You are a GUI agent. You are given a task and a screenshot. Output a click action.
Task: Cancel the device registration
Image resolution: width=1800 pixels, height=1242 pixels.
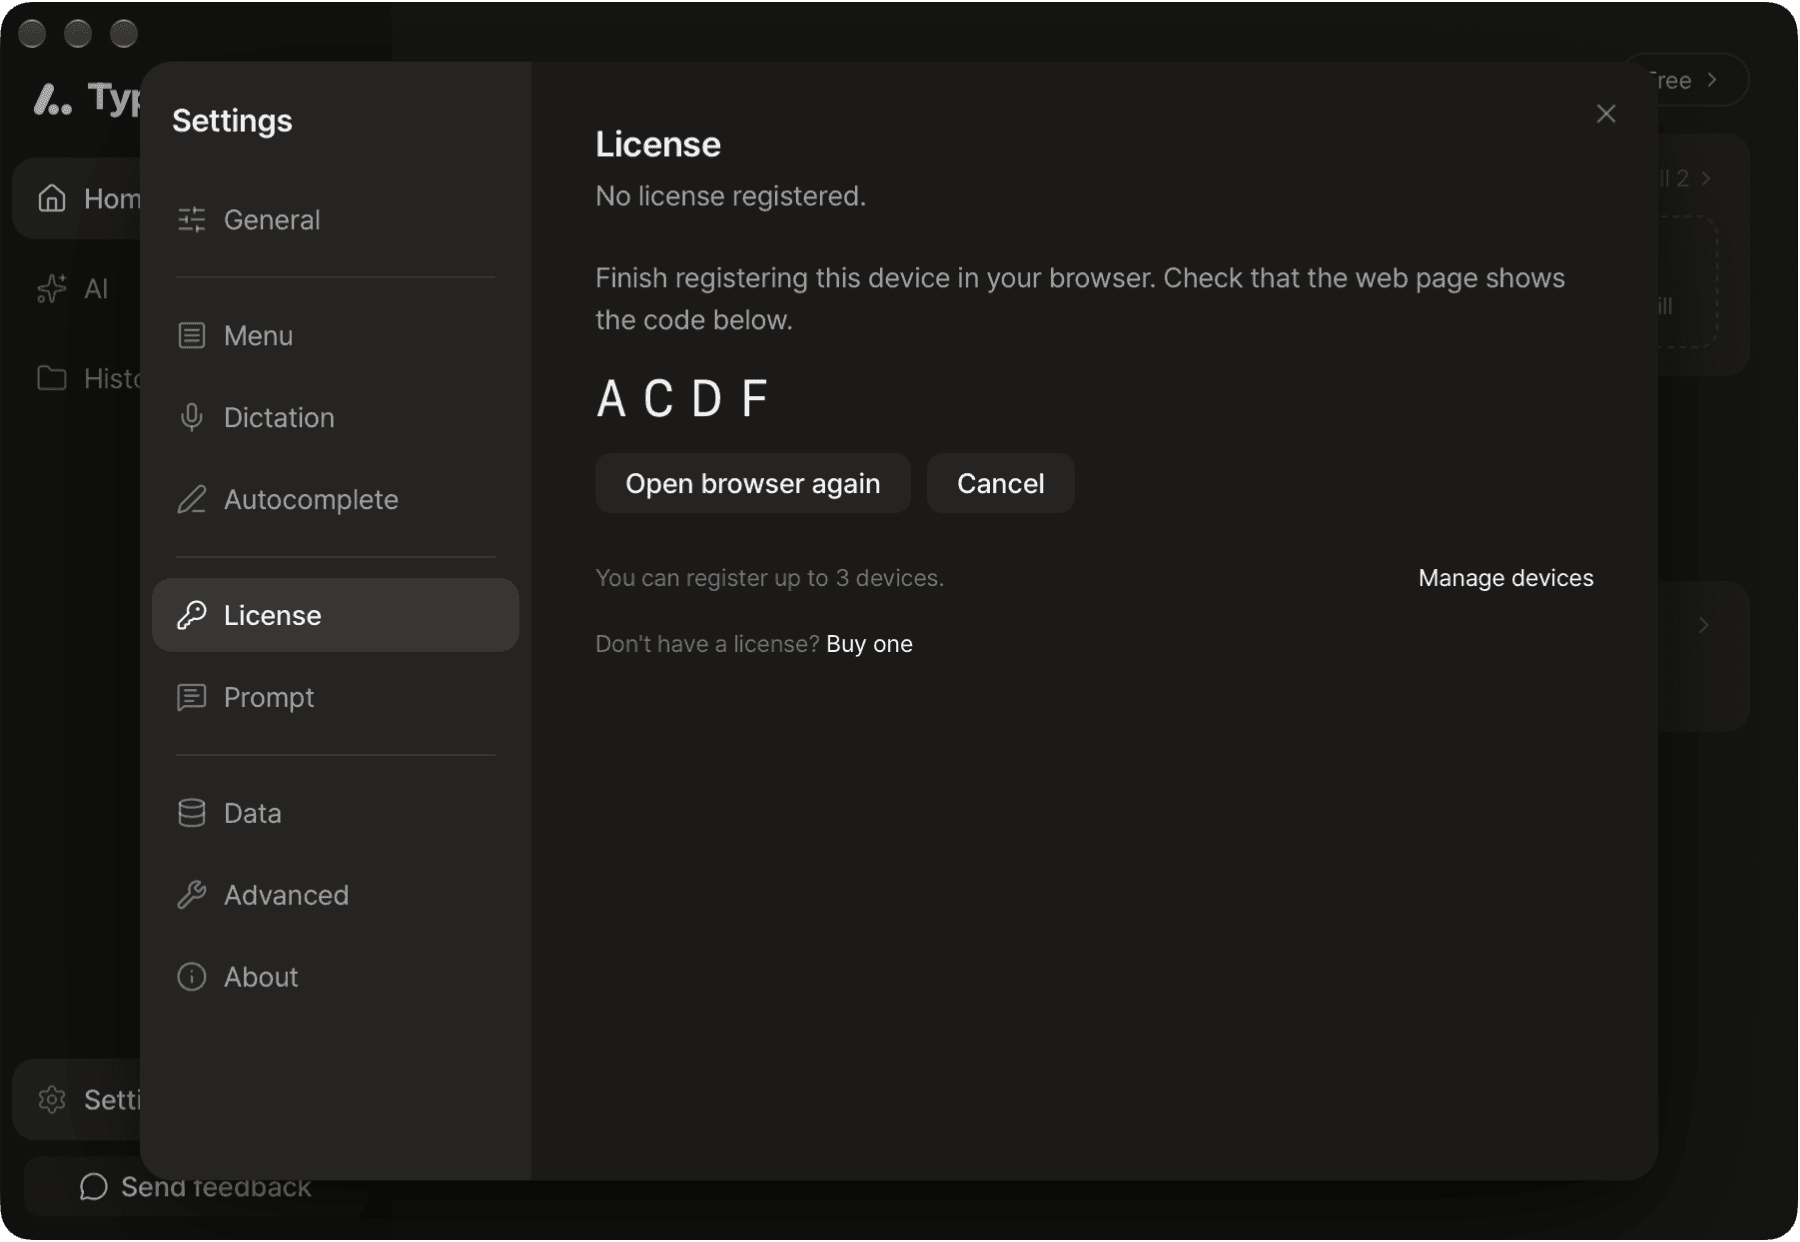1000,484
